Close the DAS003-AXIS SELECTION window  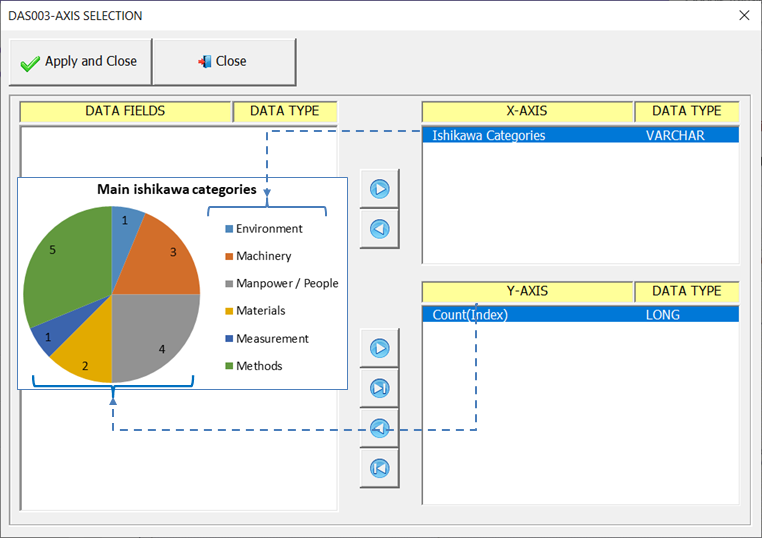point(744,15)
